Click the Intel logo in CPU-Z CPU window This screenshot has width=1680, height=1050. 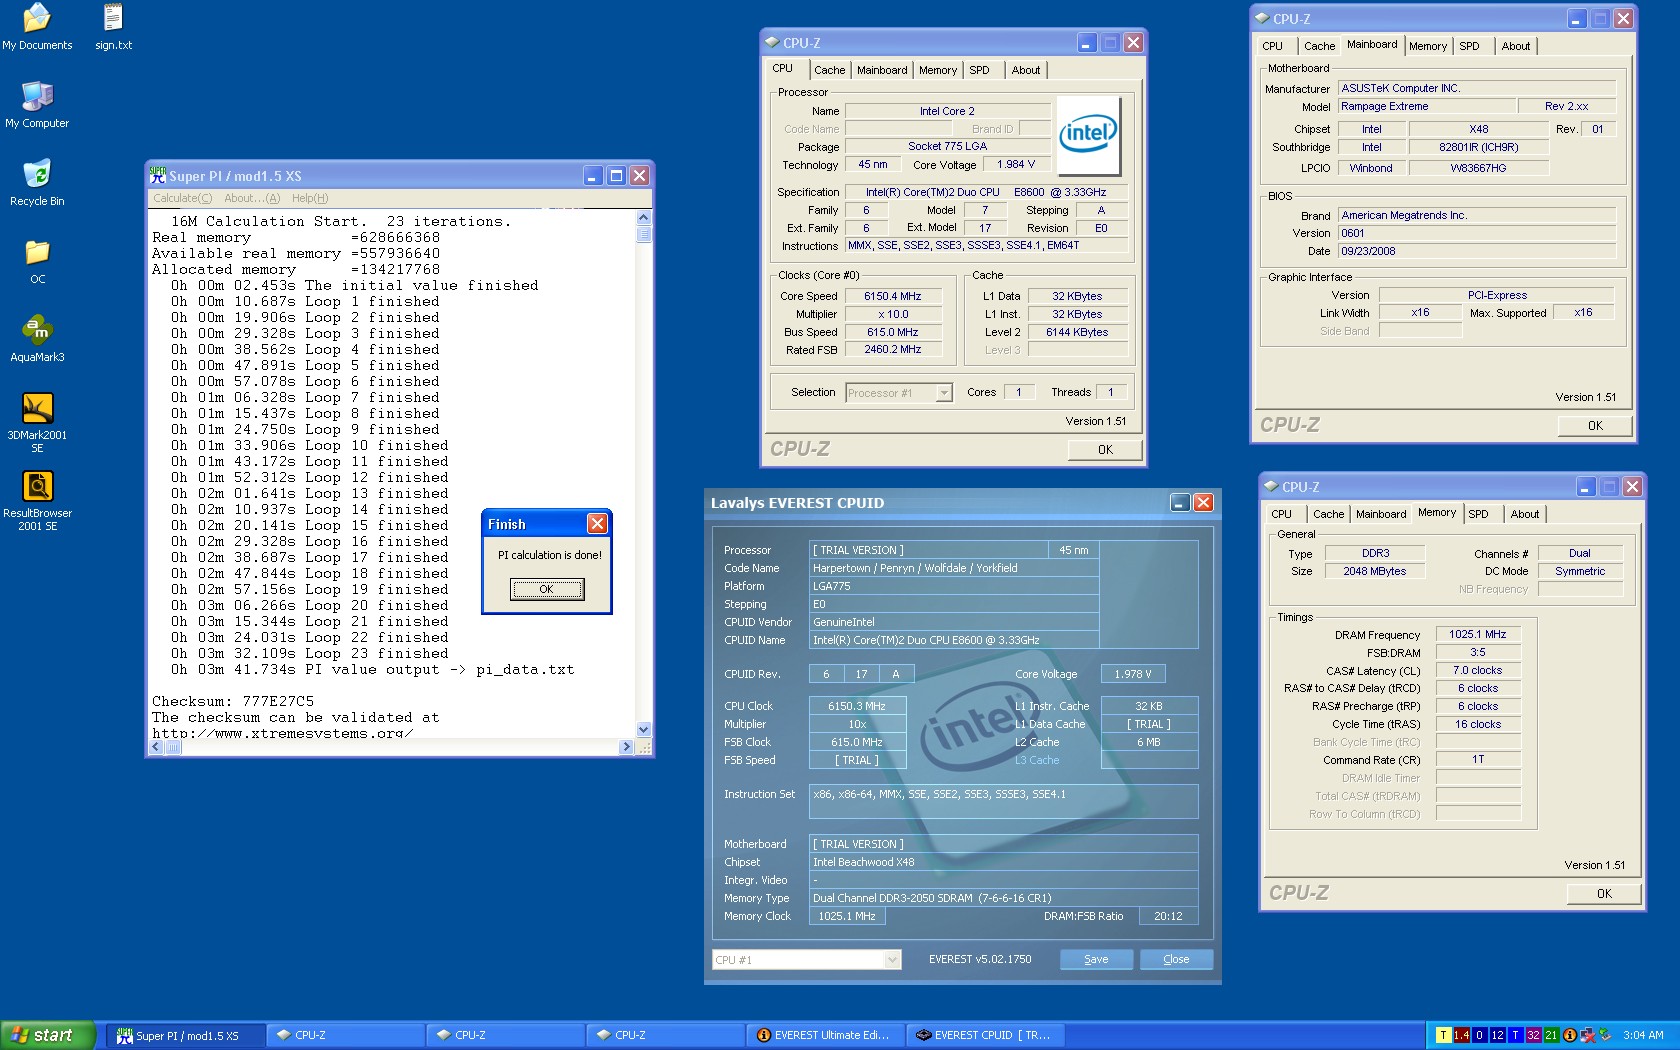1088,135
